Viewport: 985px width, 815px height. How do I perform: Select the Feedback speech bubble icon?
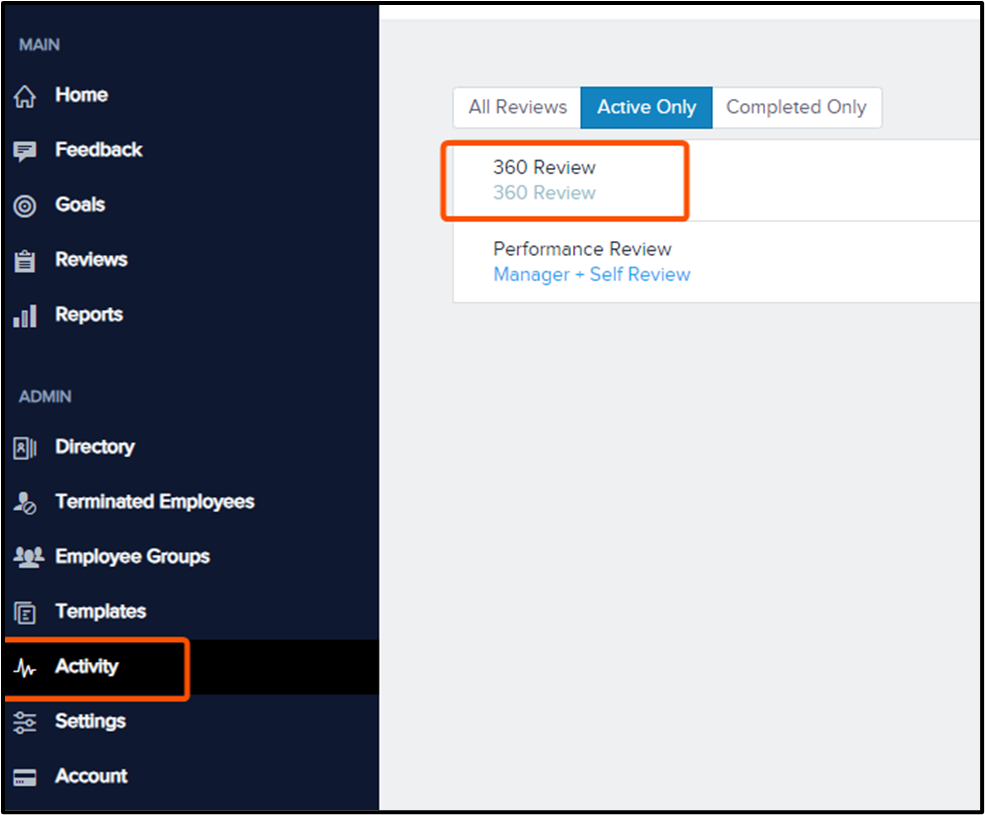[x=25, y=150]
